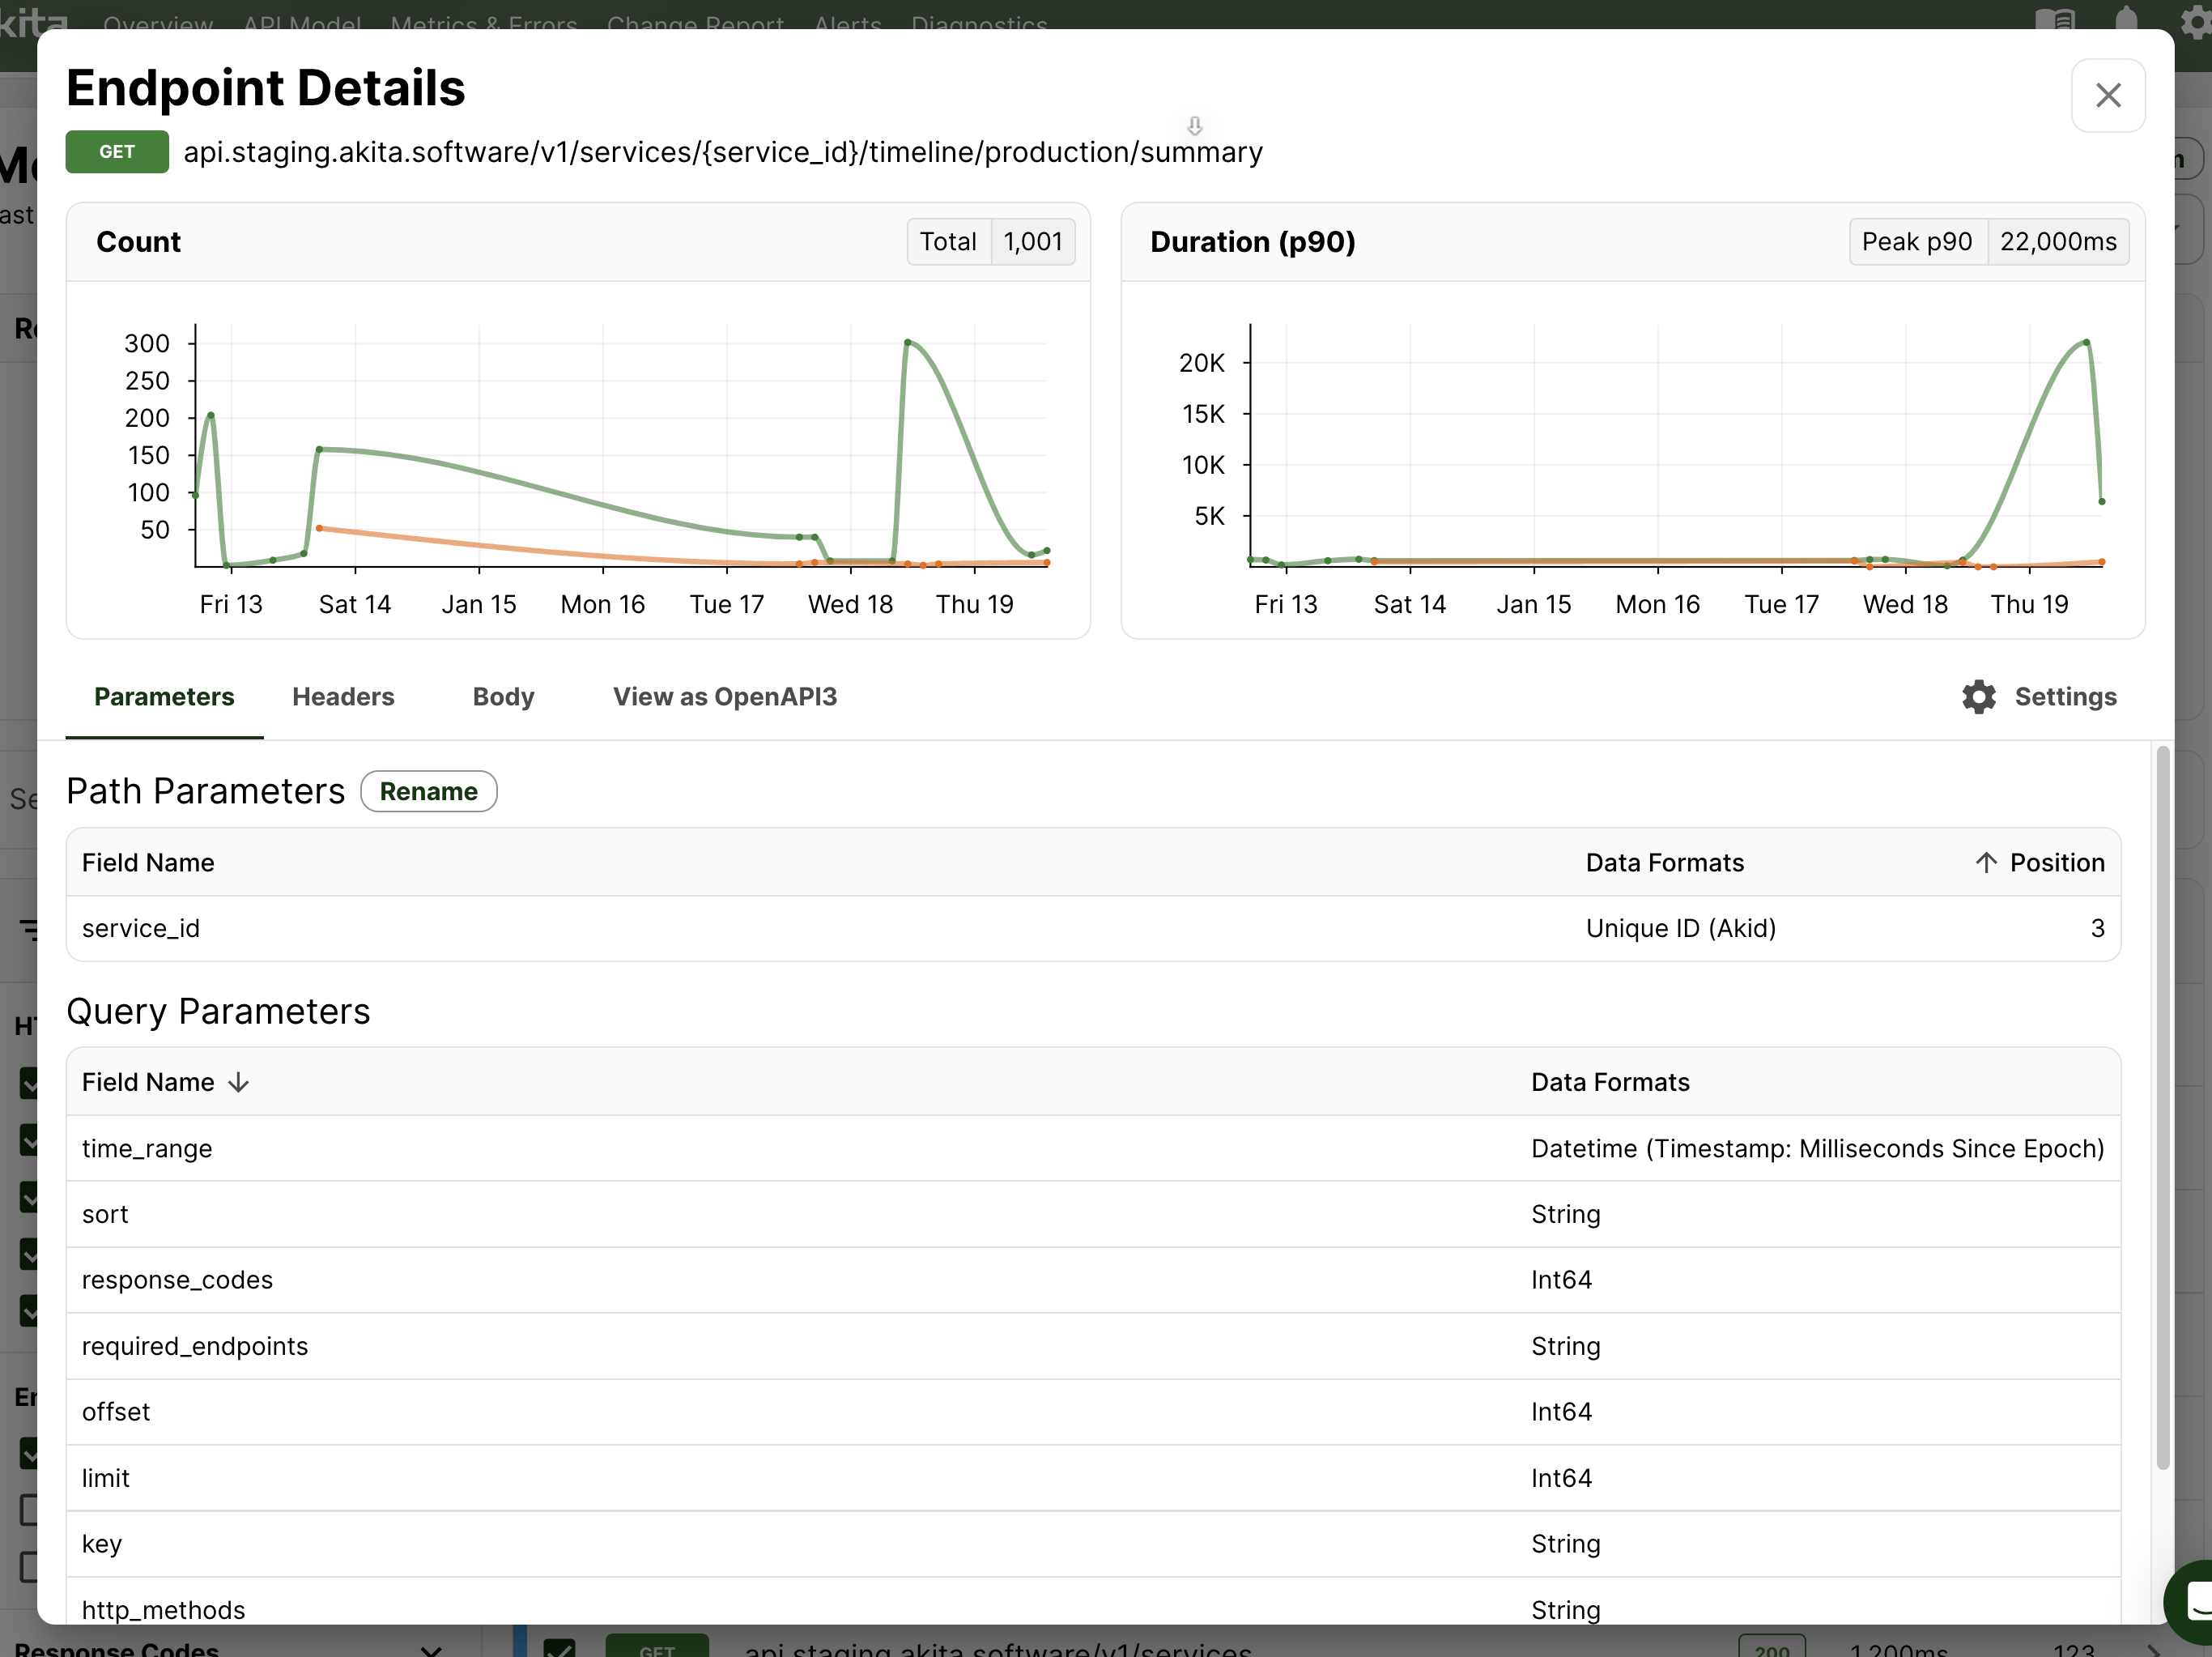Switch to the Body tab
The width and height of the screenshot is (2212, 1657).
tap(503, 697)
